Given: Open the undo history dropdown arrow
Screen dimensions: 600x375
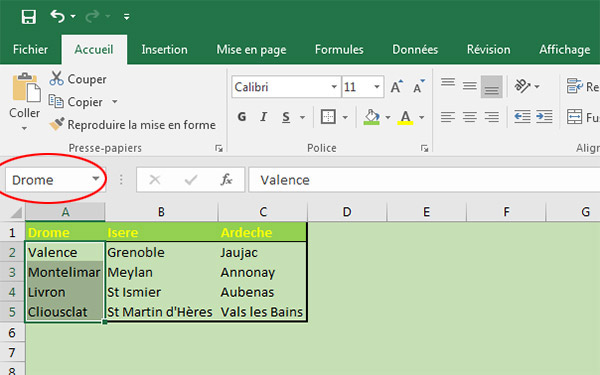Looking at the screenshot, I should pyautogui.click(x=73, y=16).
